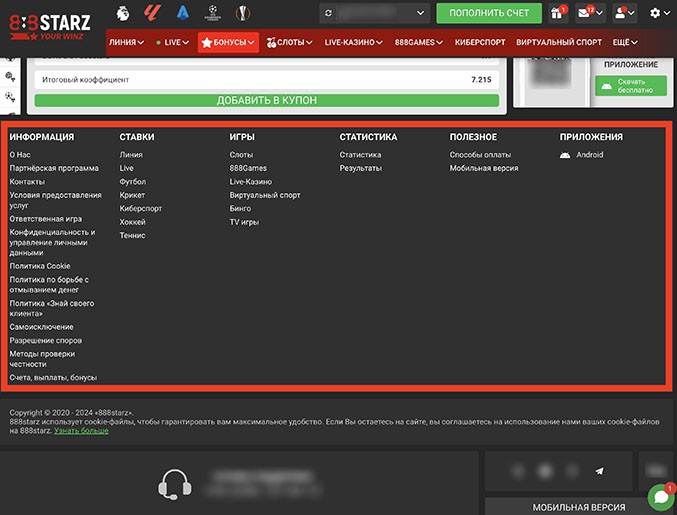Viewport: 677px width, 515px height.
Task: Expand the settings gear dropdown
Action: tap(659, 13)
